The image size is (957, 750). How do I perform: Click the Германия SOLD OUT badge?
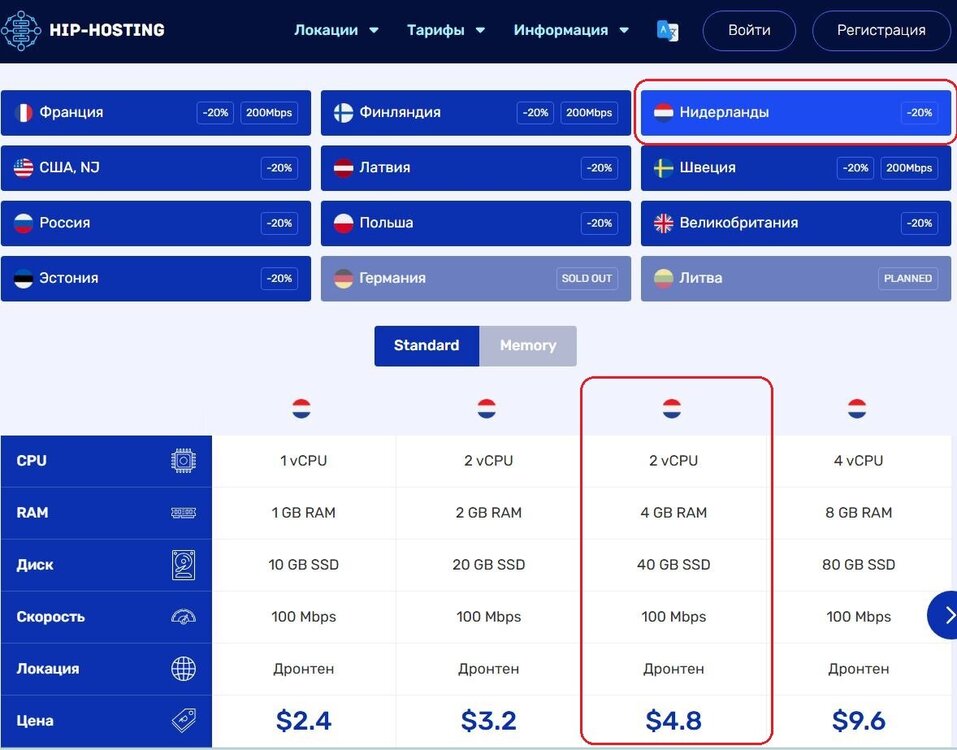tap(587, 278)
